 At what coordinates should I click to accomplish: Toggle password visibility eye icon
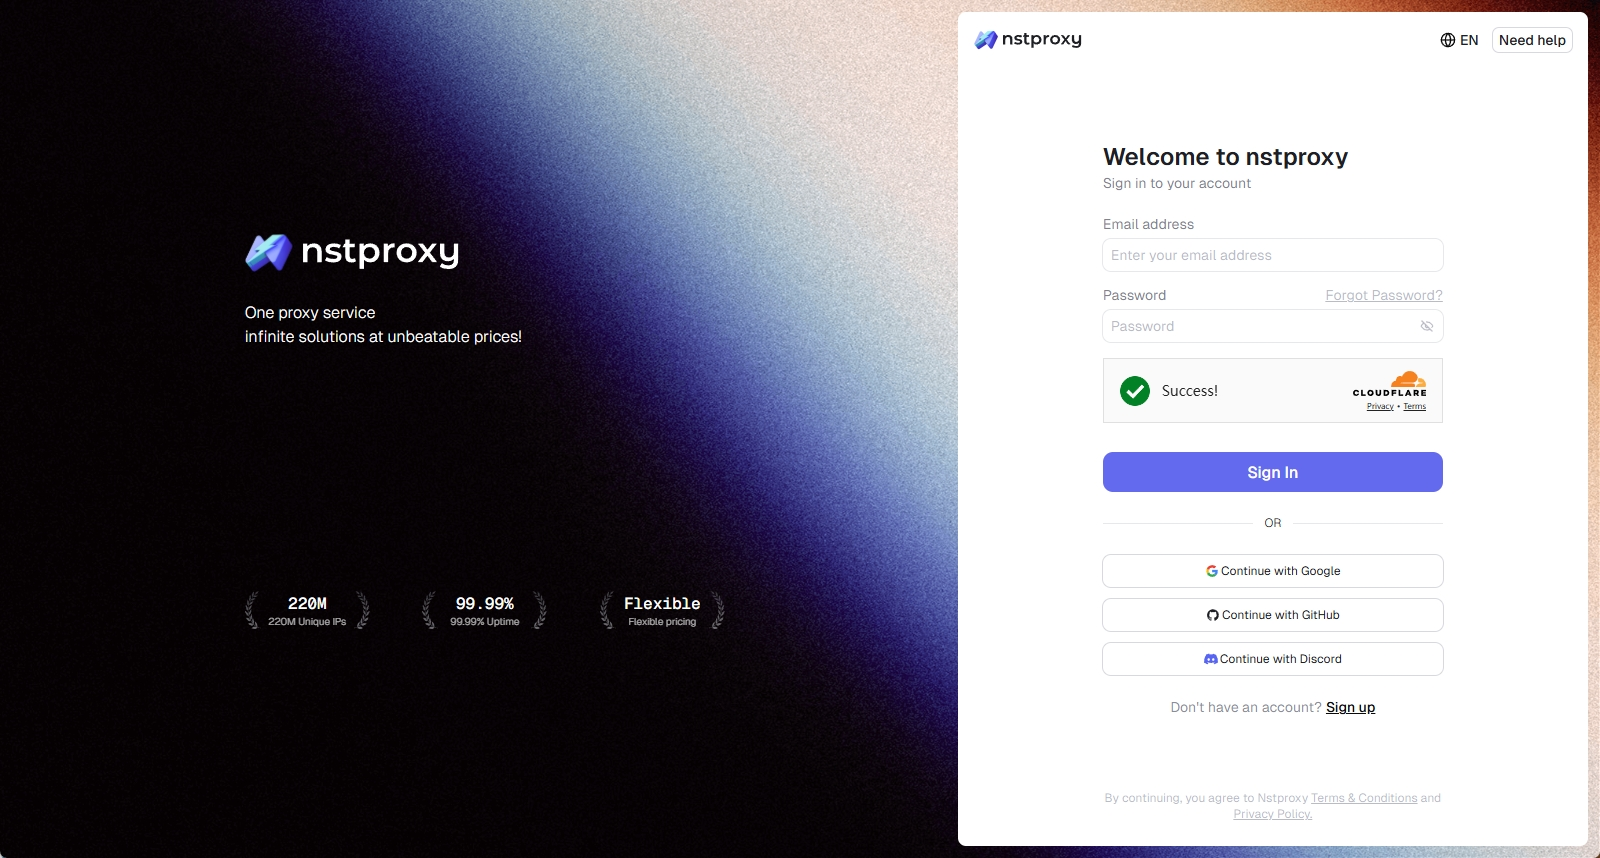1427,326
